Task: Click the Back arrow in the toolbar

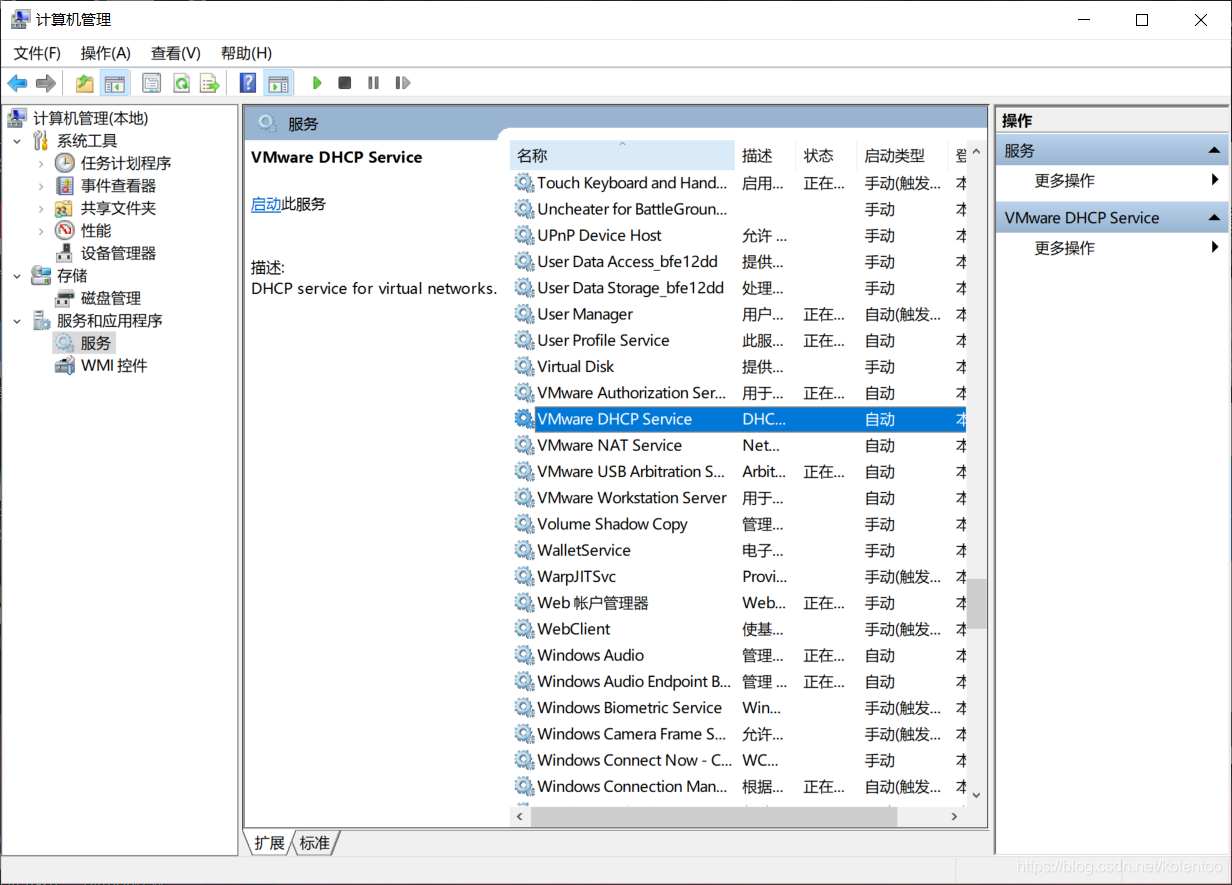Action: coord(17,83)
